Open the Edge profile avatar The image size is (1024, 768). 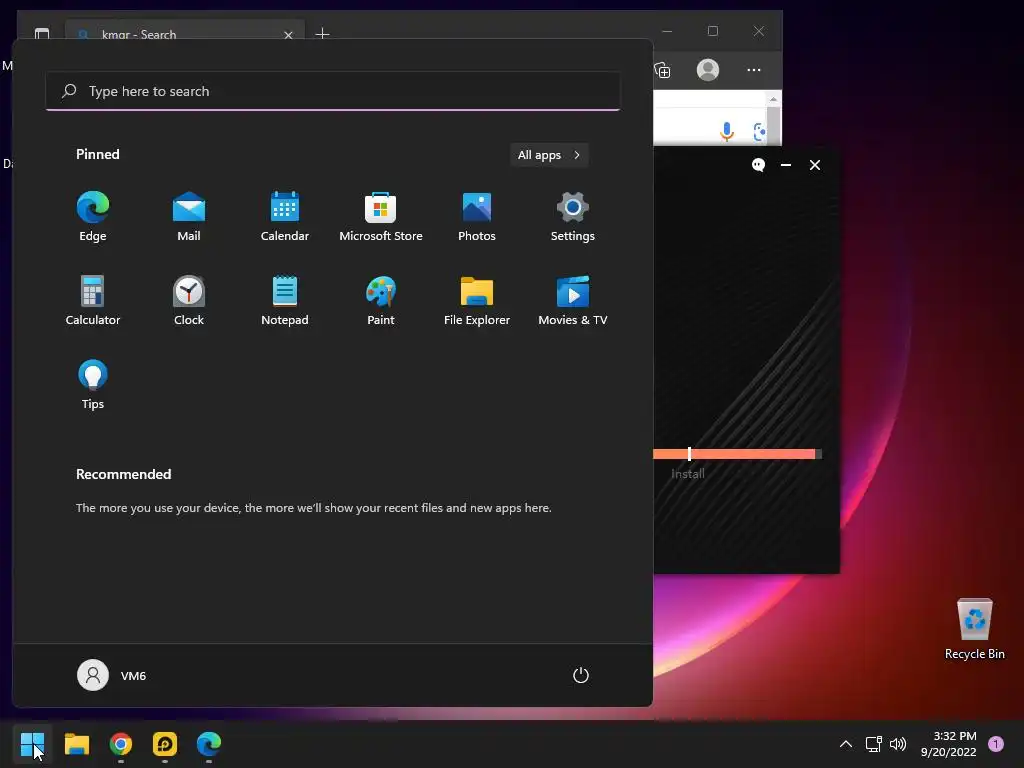pos(708,70)
